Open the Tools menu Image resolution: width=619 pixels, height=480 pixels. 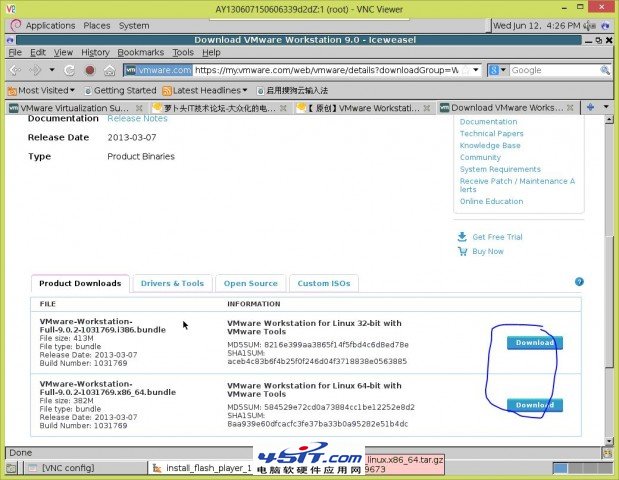[183, 52]
